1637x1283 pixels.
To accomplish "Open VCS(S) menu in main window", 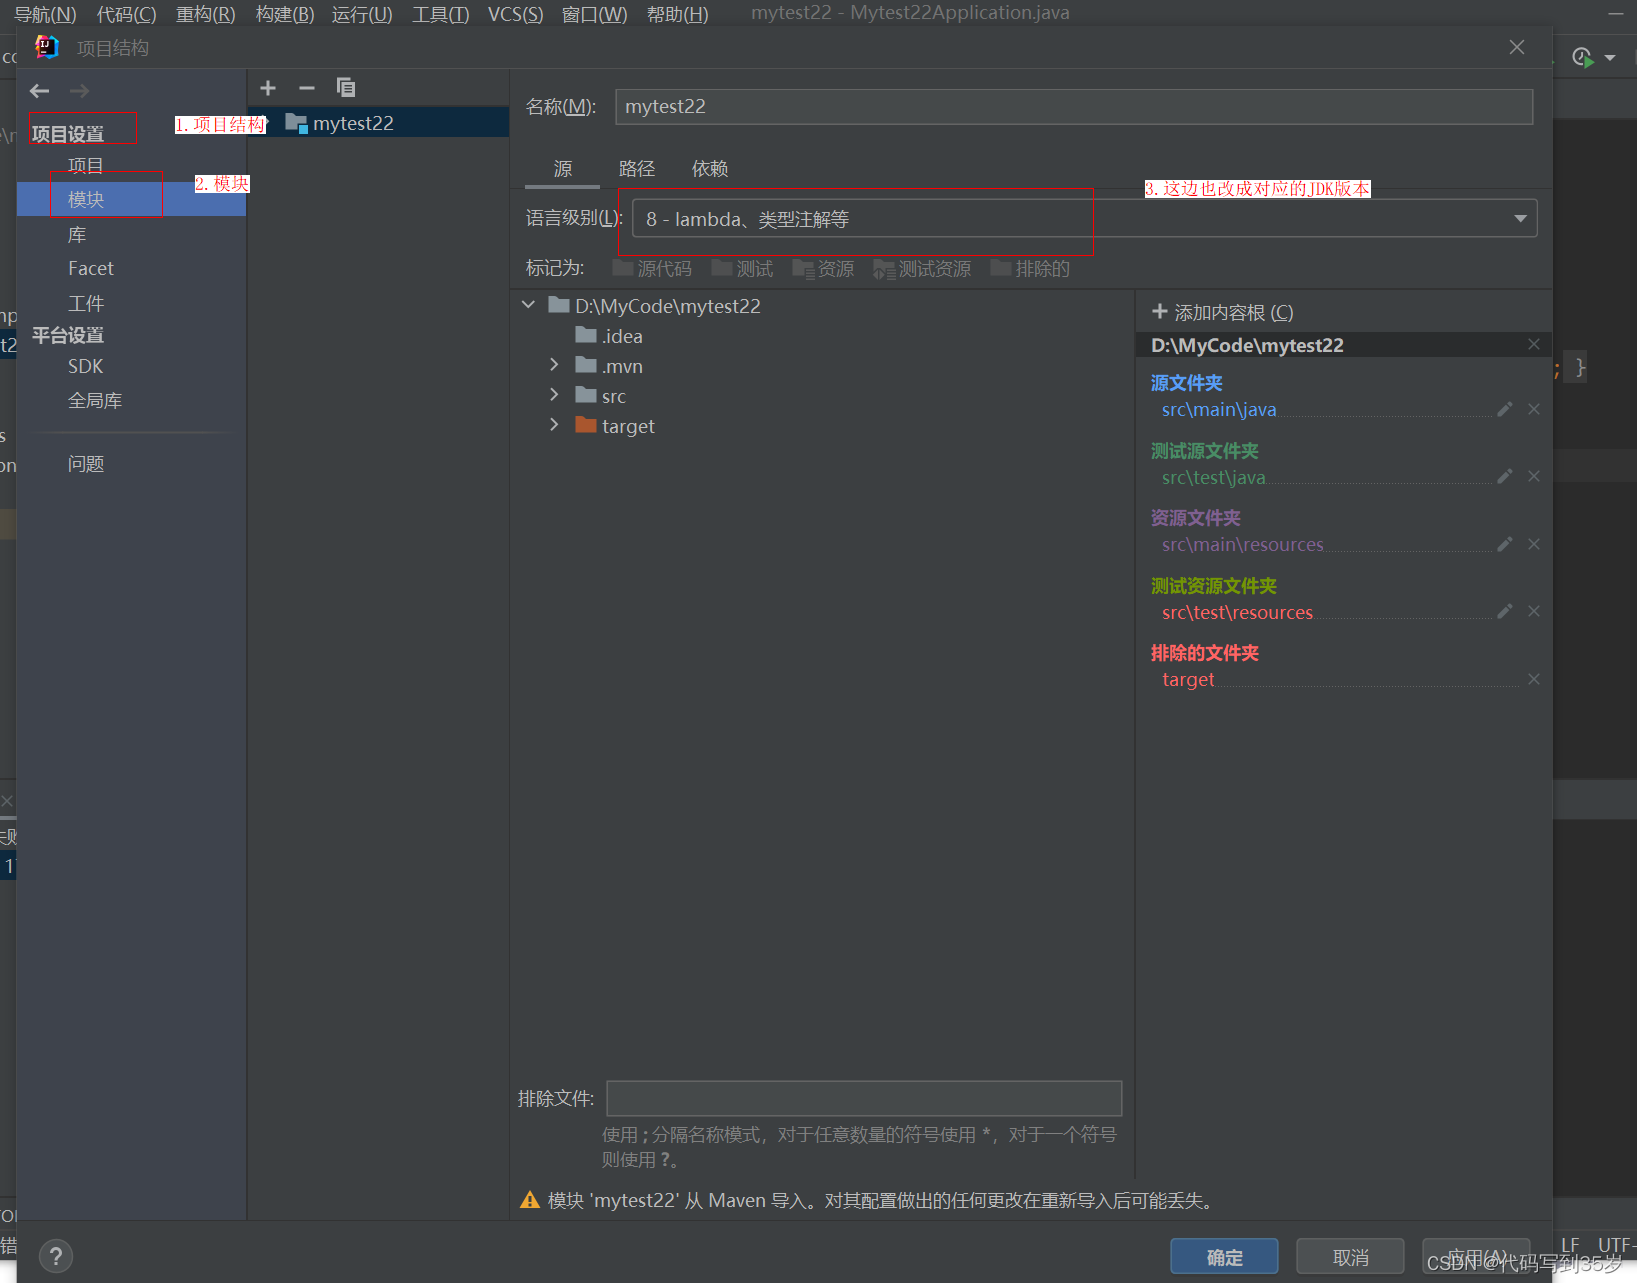I will [515, 14].
